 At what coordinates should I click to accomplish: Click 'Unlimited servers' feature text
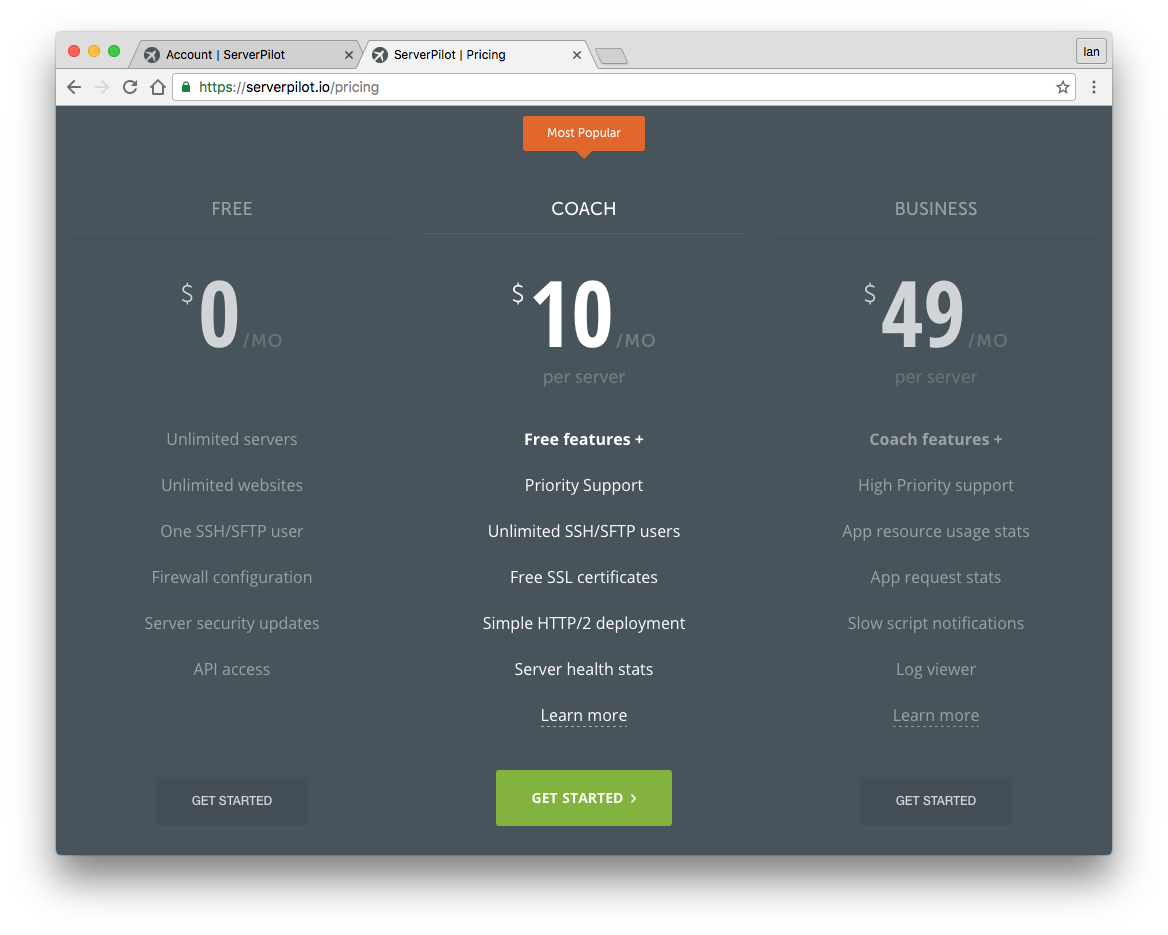tap(232, 440)
